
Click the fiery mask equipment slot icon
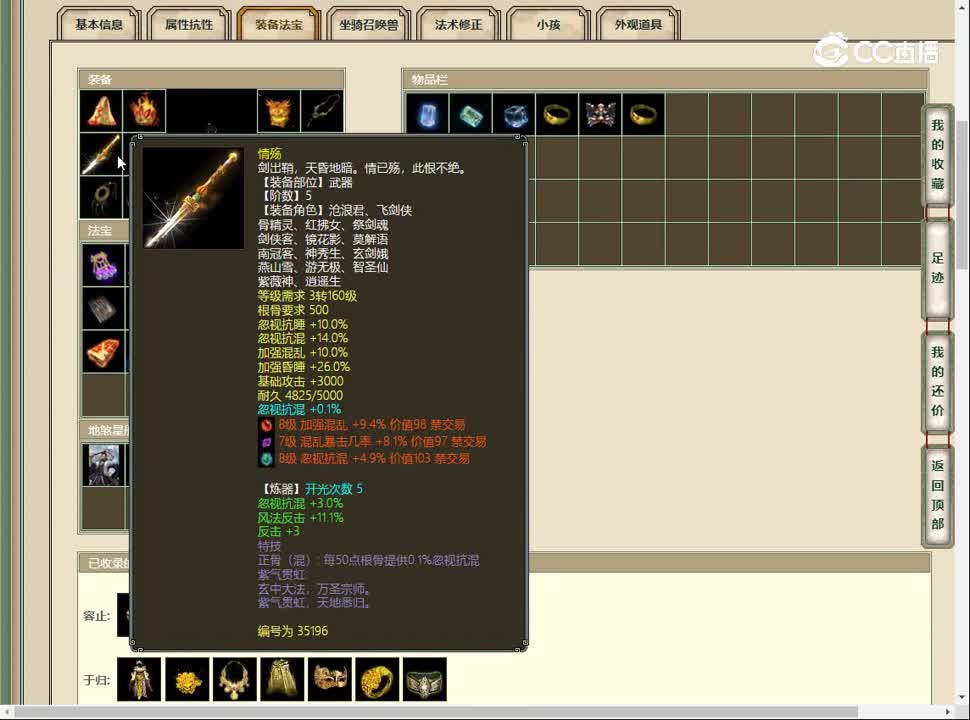tap(278, 112)
